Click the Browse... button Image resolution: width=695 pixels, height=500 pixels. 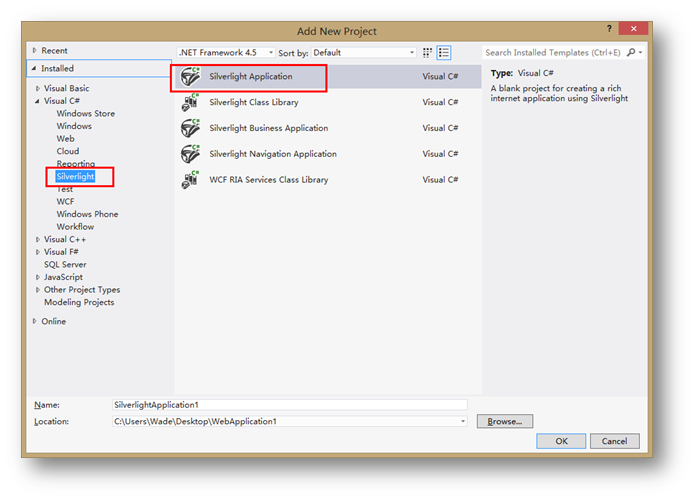click(505, 421)
